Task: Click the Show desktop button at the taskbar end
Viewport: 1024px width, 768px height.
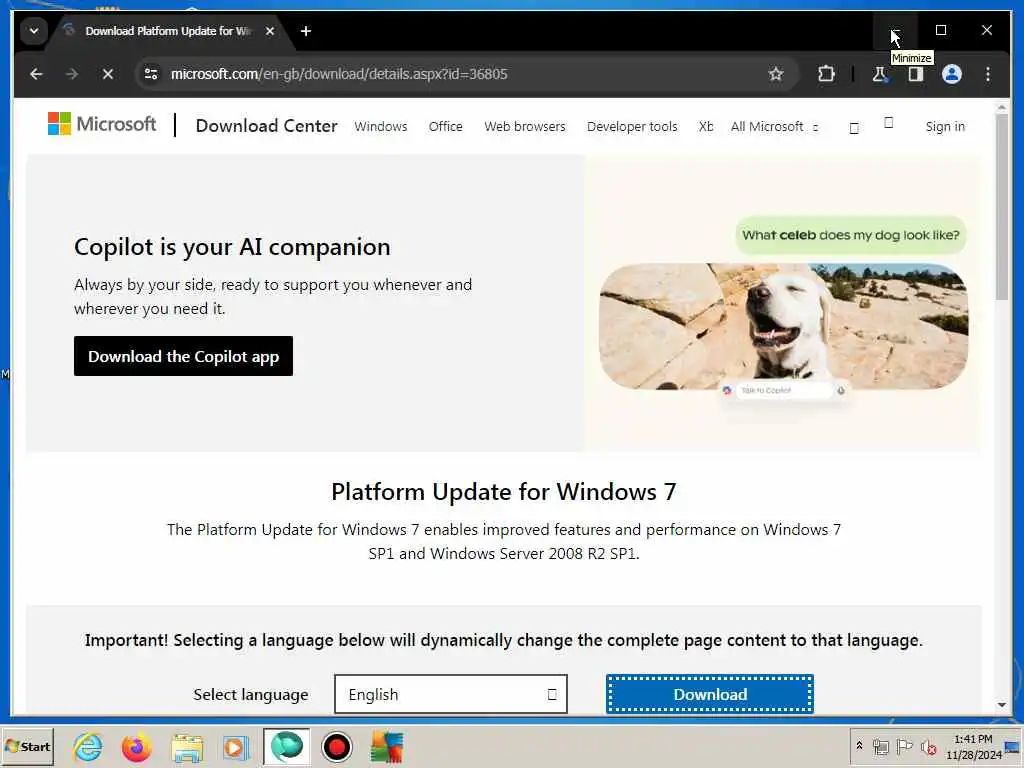Action: click(1014, 746)
